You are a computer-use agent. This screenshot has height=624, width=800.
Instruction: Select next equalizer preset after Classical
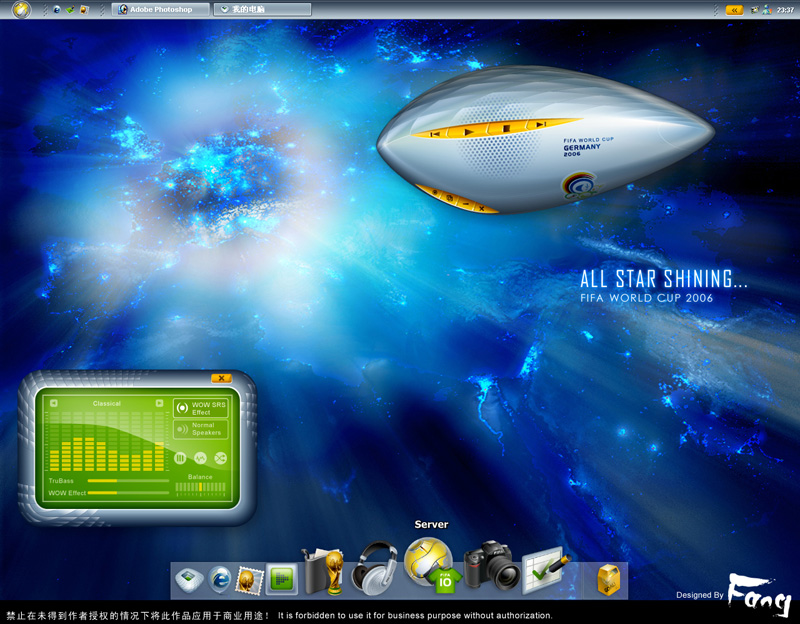159,403
